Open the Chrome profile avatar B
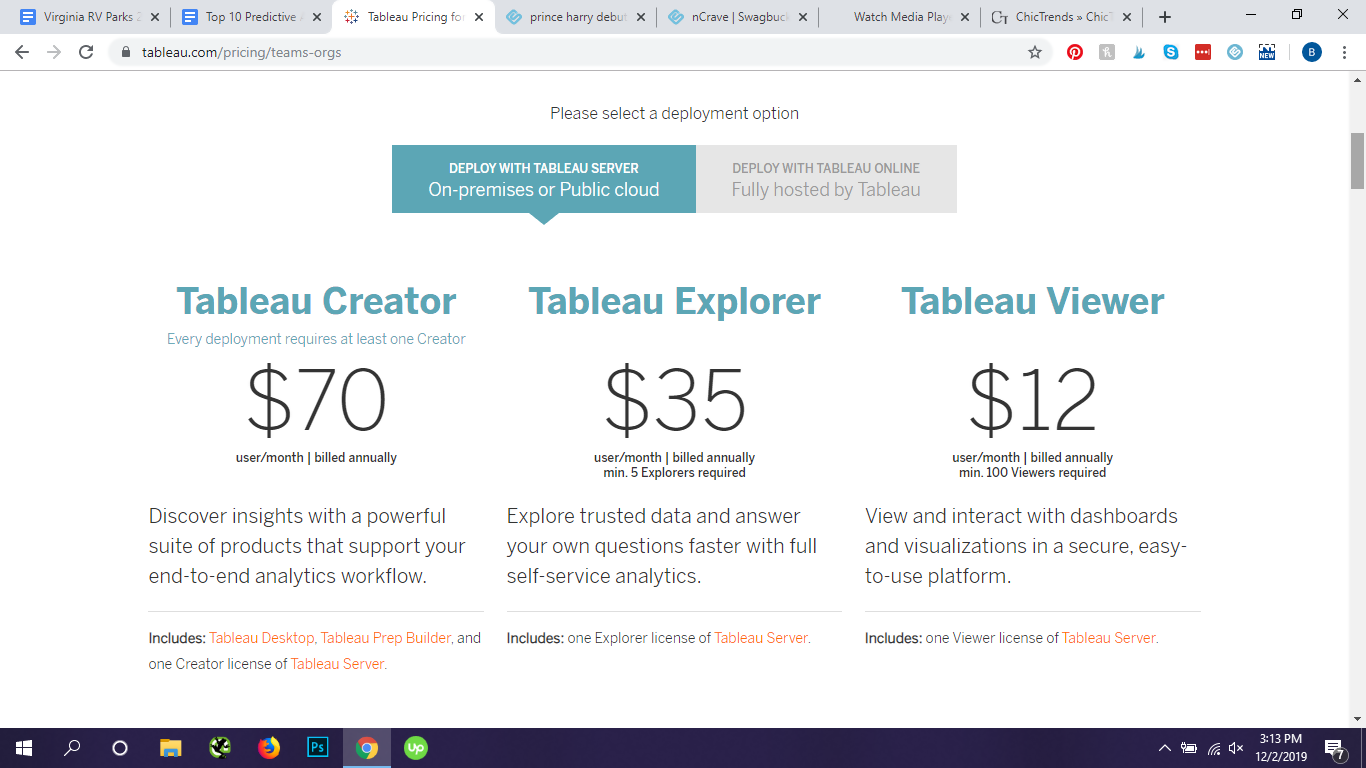Screen dimensions: 1366x768 1312,52
